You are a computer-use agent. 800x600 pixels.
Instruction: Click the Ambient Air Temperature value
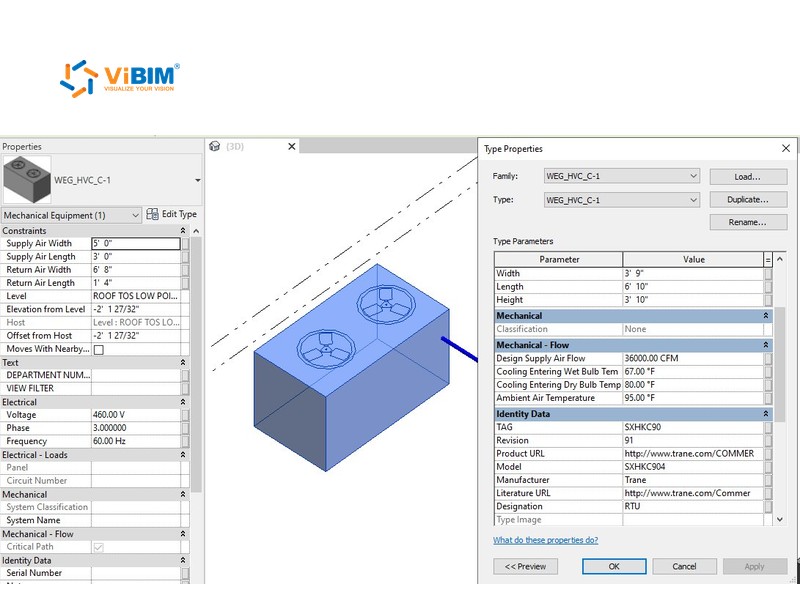[x=693, y=398]
